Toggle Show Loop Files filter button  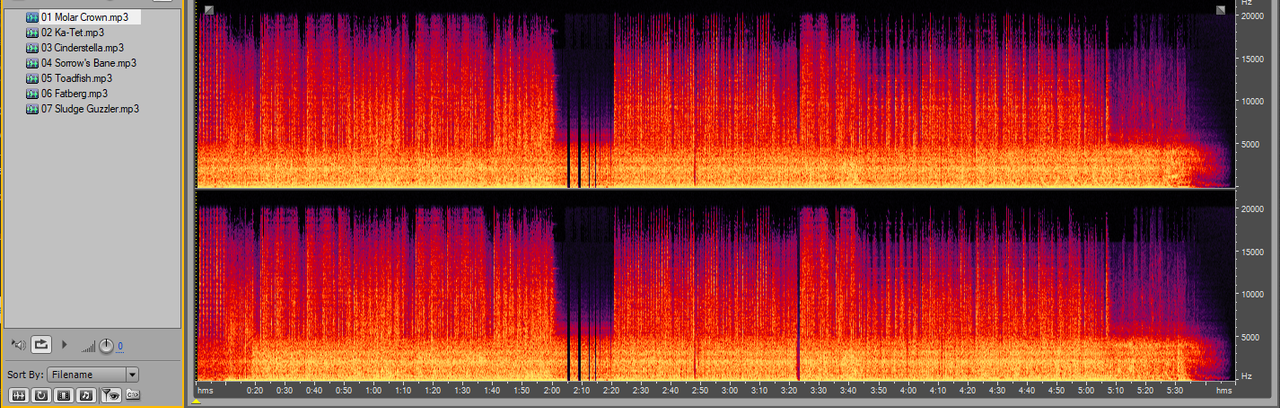pyautogui.click(x=41, y=395)
